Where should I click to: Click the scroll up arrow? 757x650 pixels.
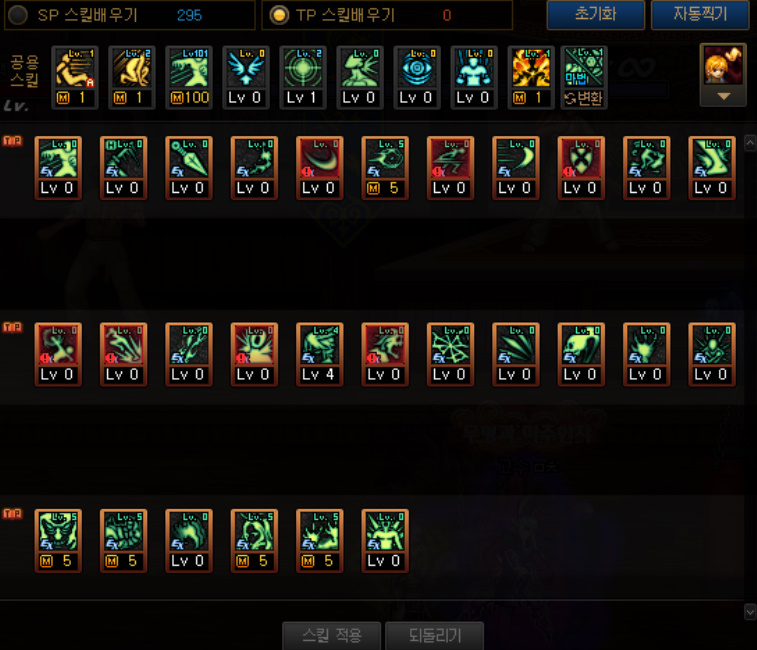tap(750, 143)
